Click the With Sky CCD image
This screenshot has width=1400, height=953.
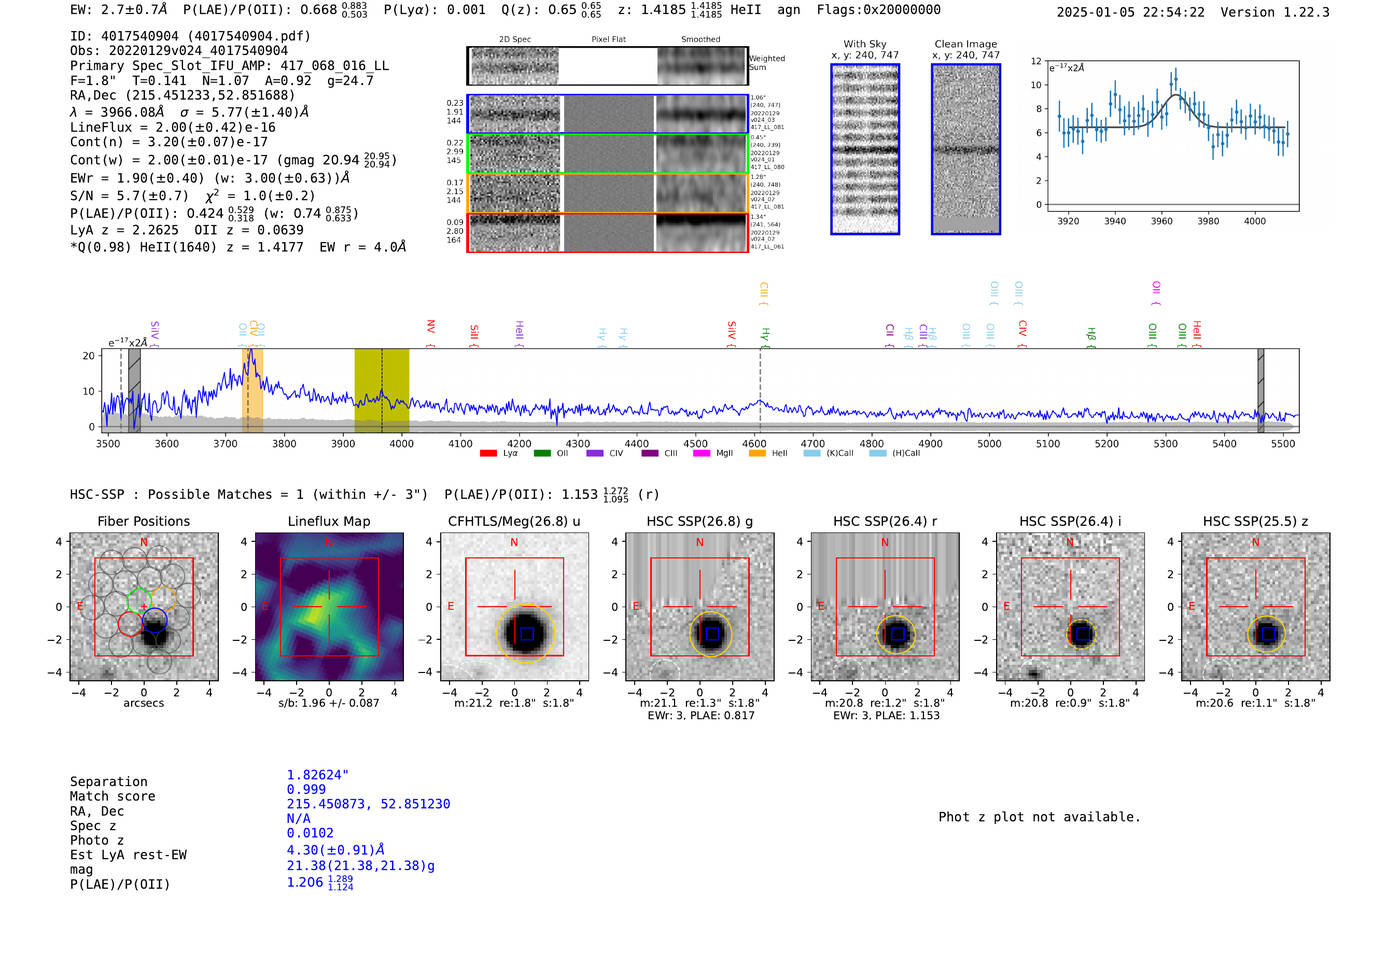click(865, 149)
